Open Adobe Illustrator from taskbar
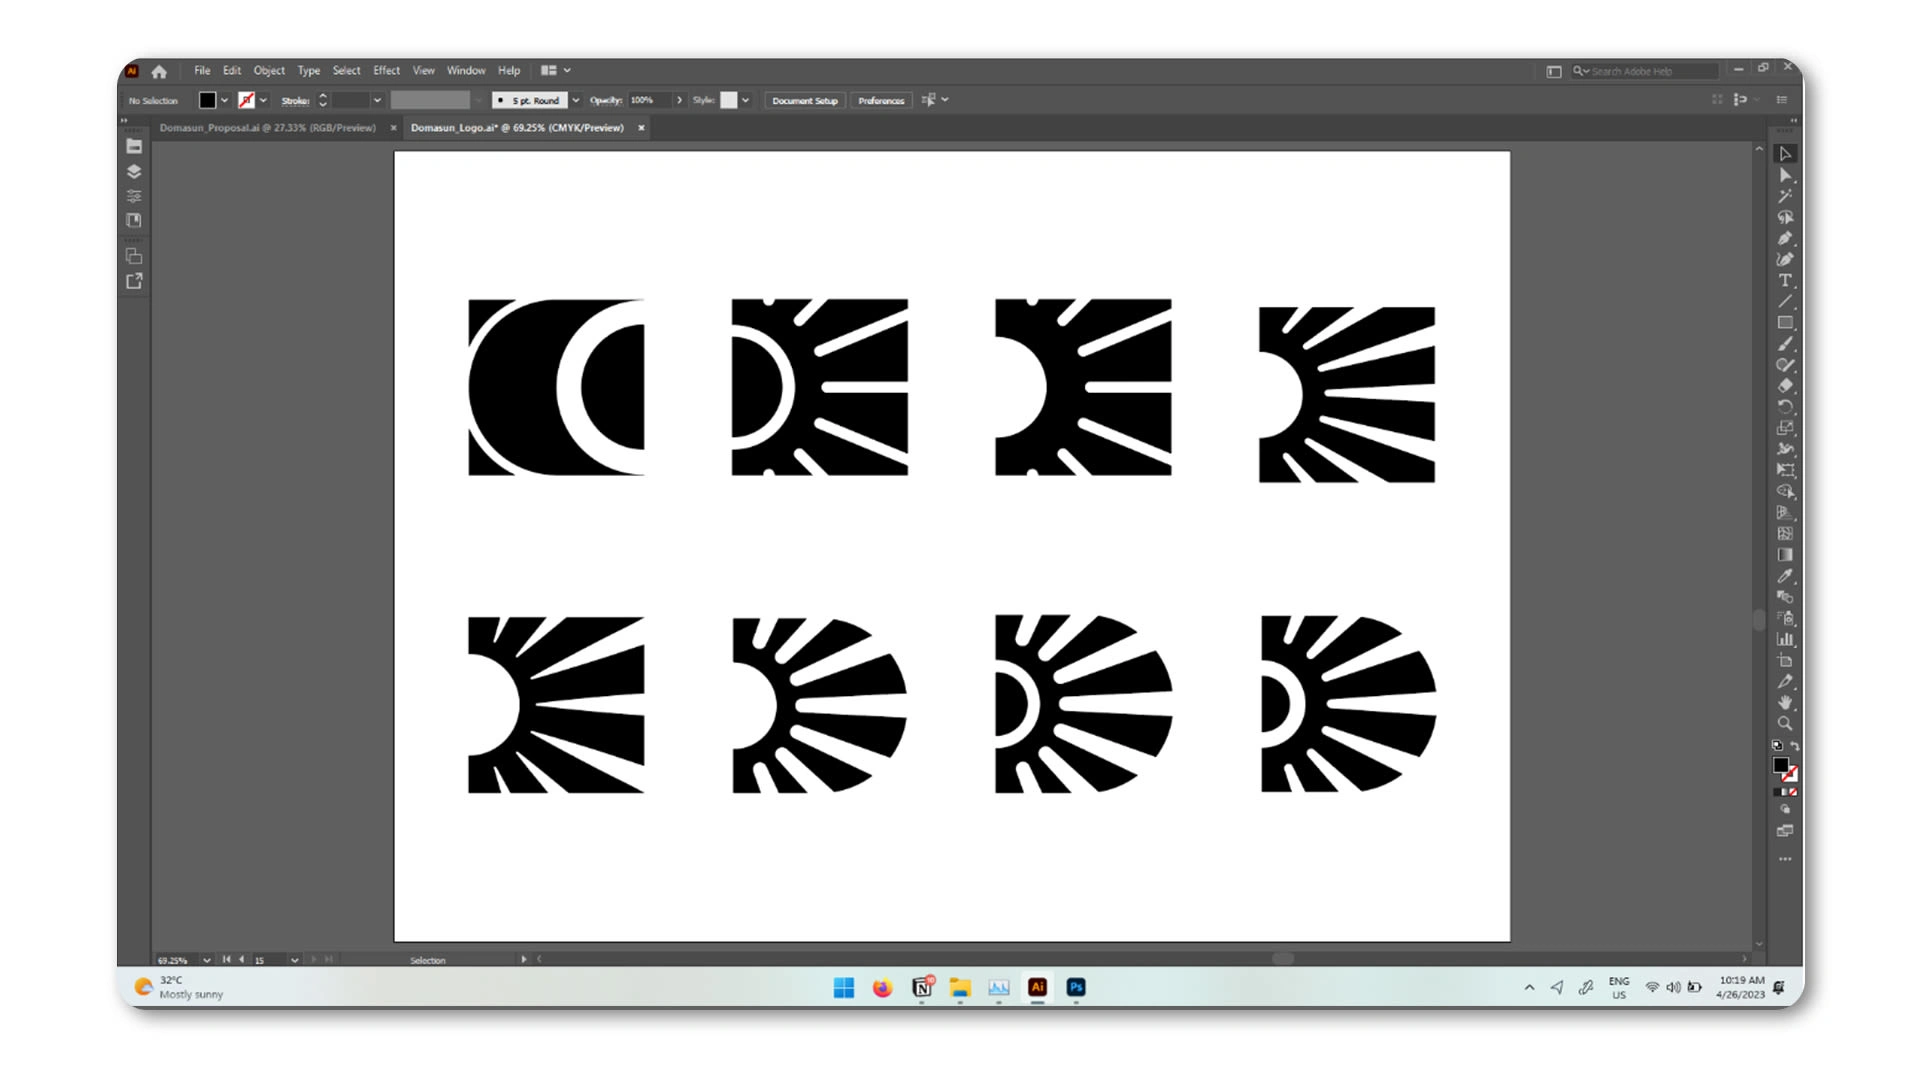The height and width of the screenshot is (1080, 1920). click(x=1038, y=986)
